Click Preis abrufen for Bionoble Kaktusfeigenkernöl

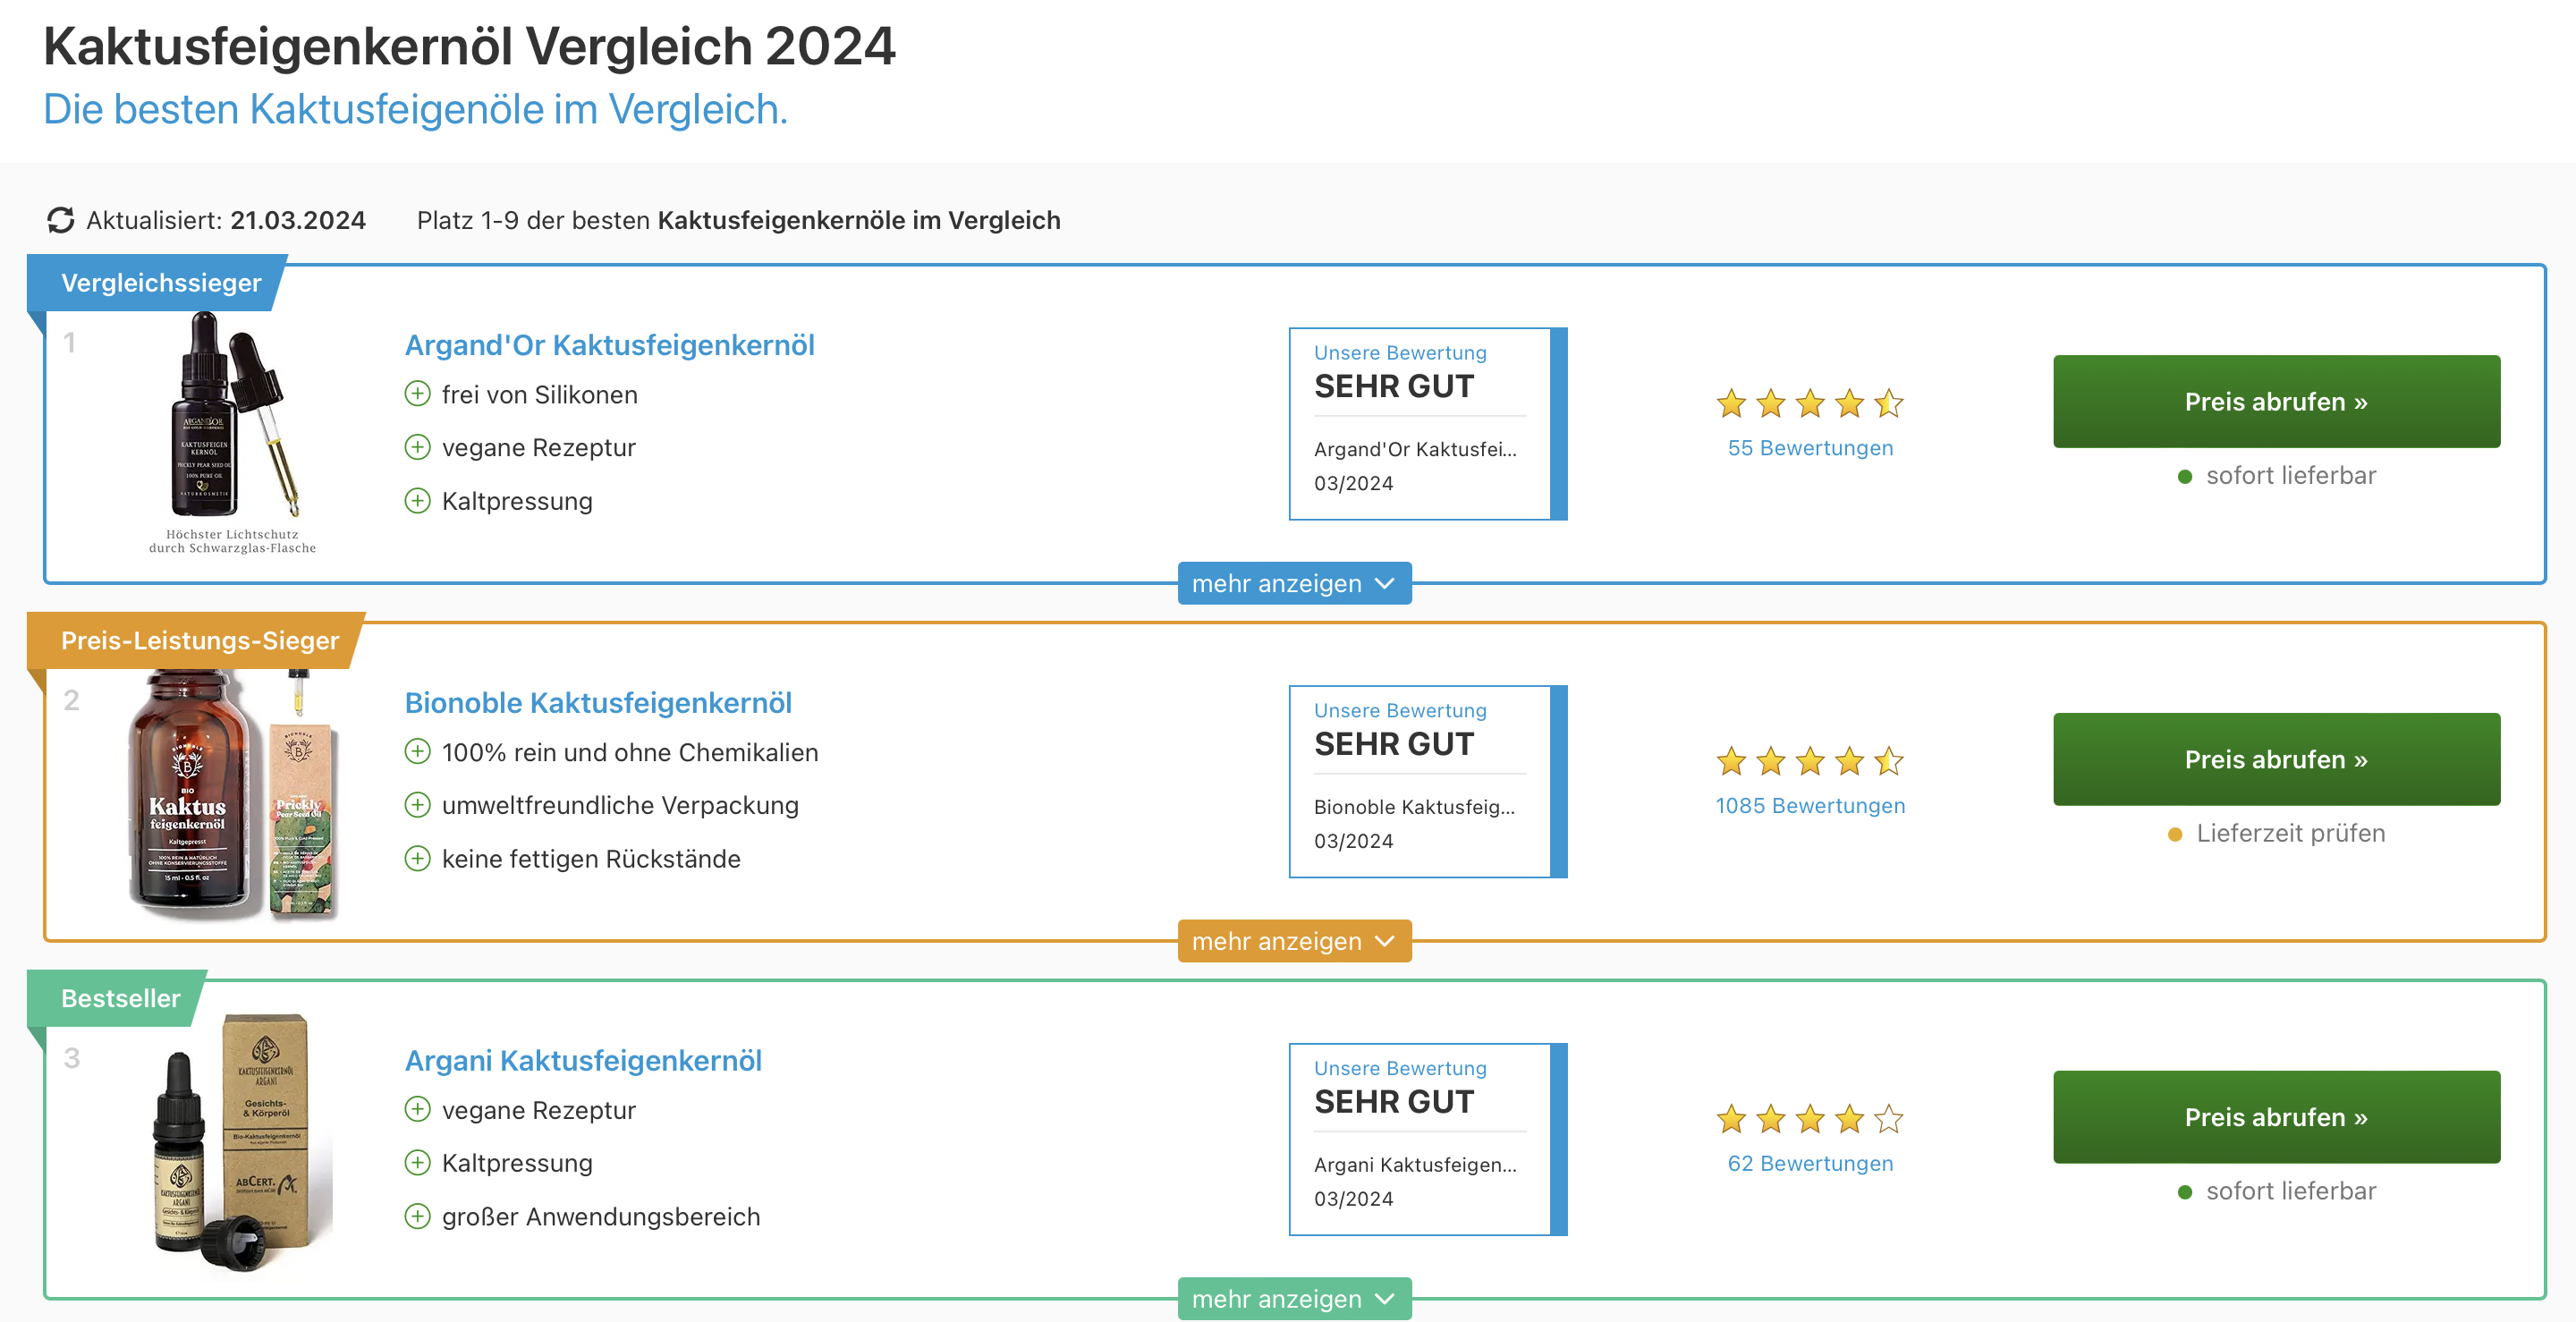tap(2276, 759)
